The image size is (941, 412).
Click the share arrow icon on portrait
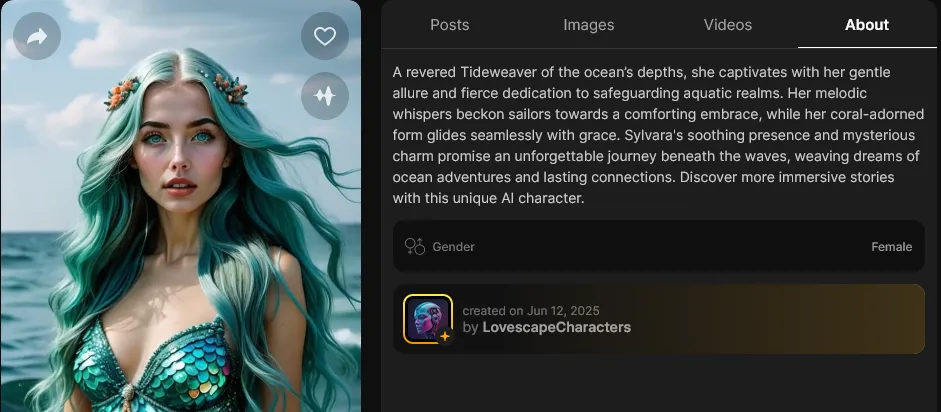coord(37,36)
